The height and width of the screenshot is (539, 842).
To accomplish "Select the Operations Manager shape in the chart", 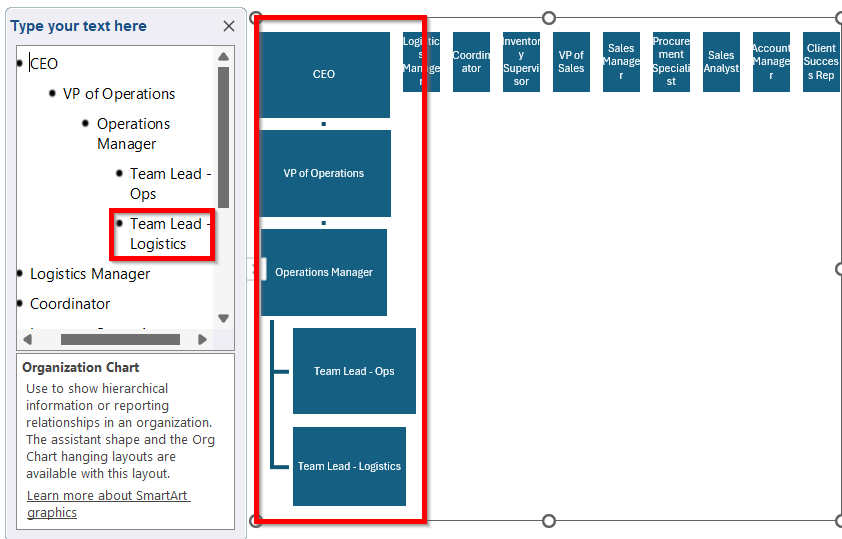I will pyautogui.click(x=324, y=272).
